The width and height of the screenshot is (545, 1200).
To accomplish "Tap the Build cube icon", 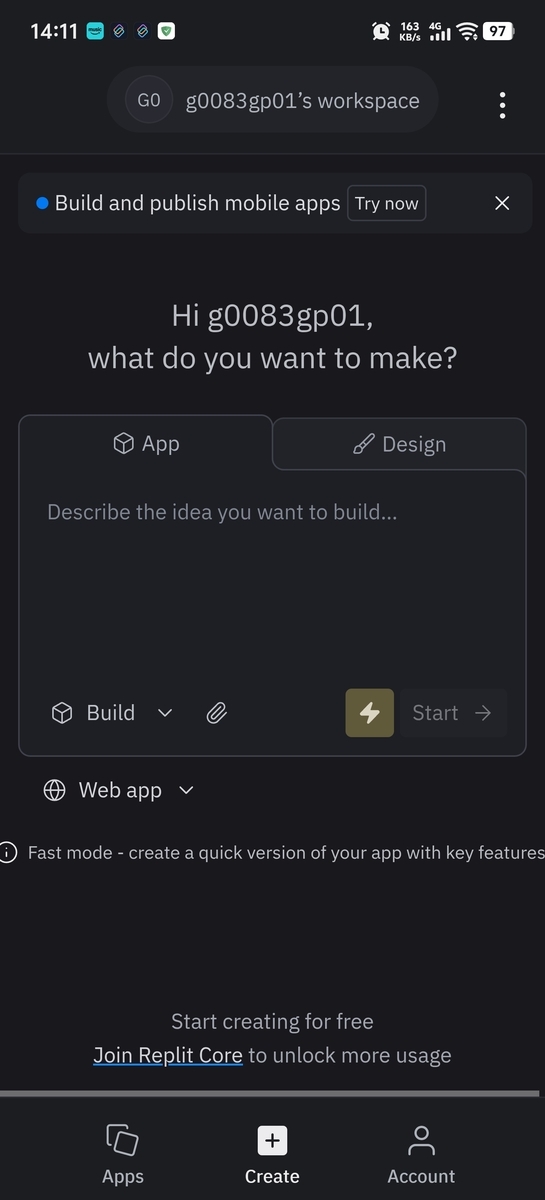I will coord(62,713).
